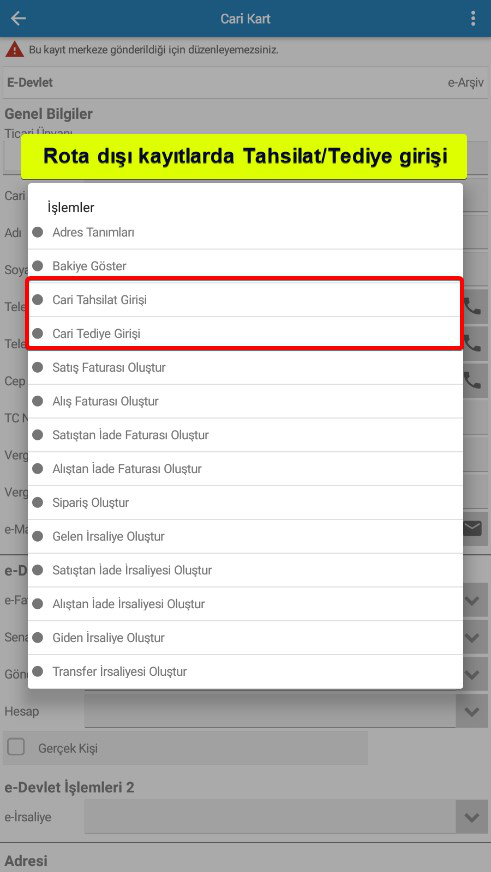
Task: Select the bullet beside Bakiye Göster
Action: (38, 266)
